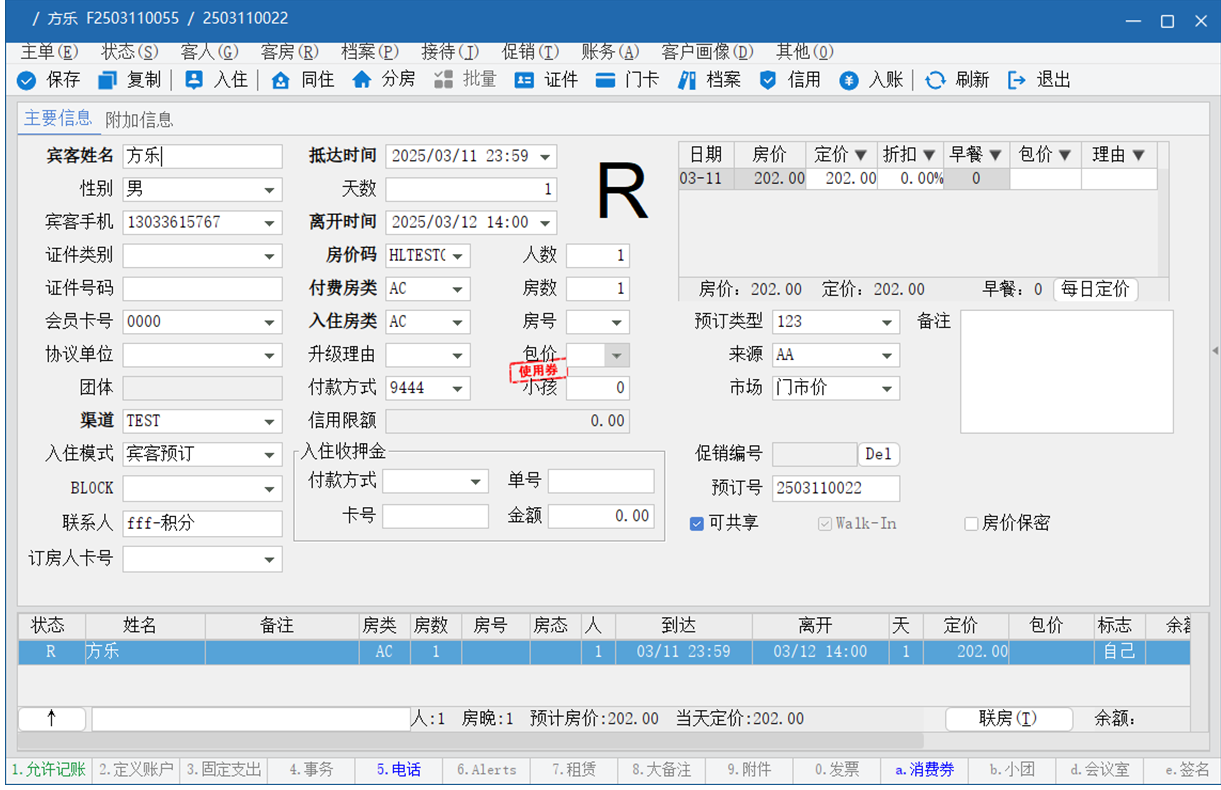Click the 天数 days input field
The height and width of the screenshot is (790, 1221).
click(x=471, y=189)
